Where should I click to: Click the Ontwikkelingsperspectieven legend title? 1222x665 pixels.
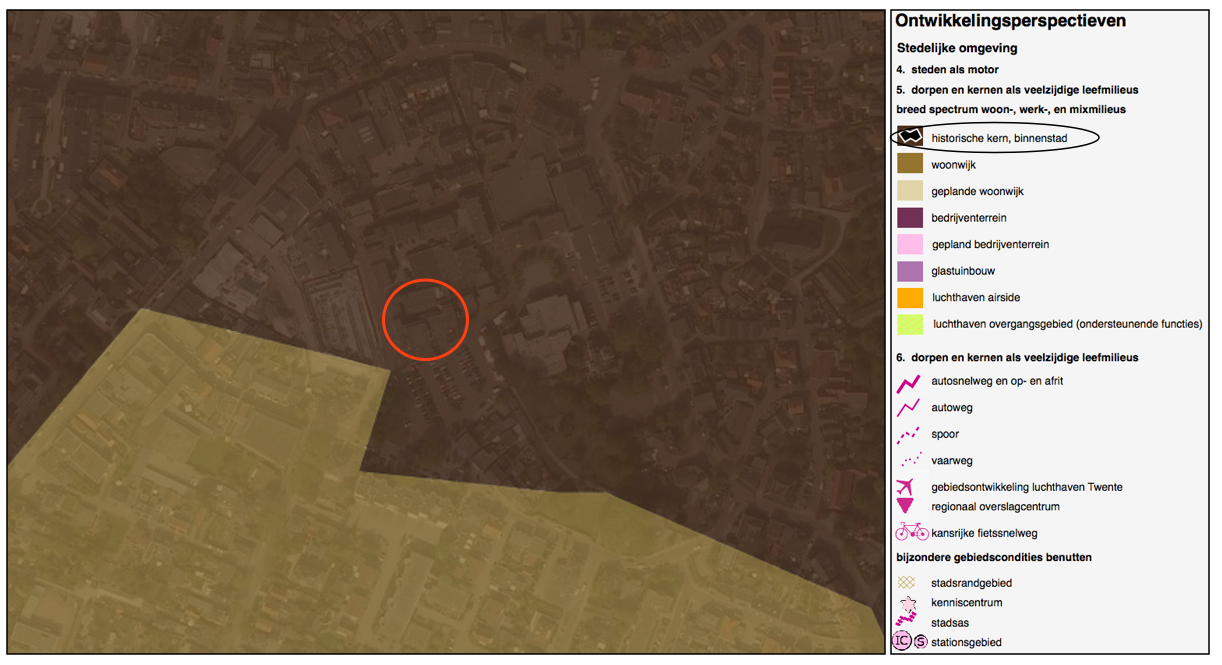click(x=1011, y=21)
